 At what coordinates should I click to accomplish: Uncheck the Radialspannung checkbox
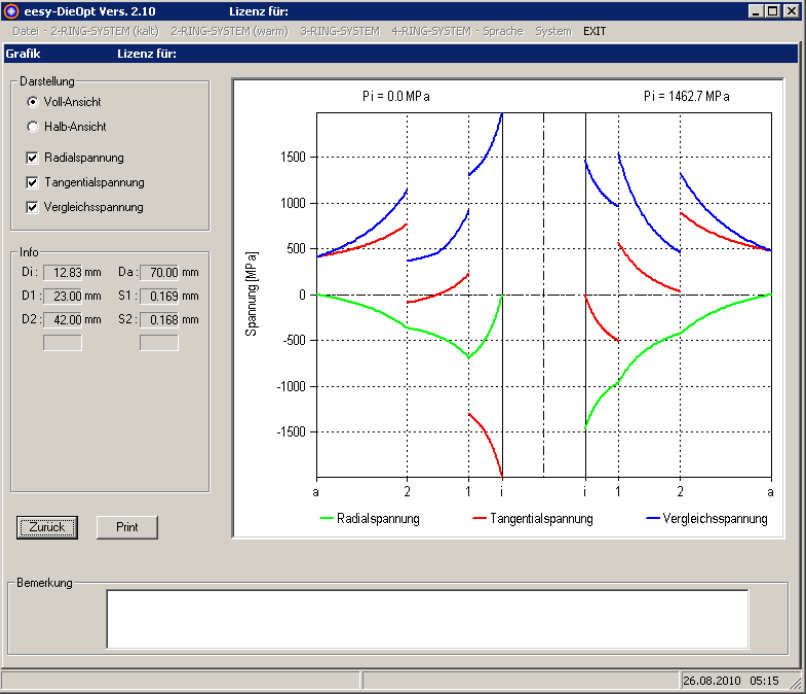33,157
